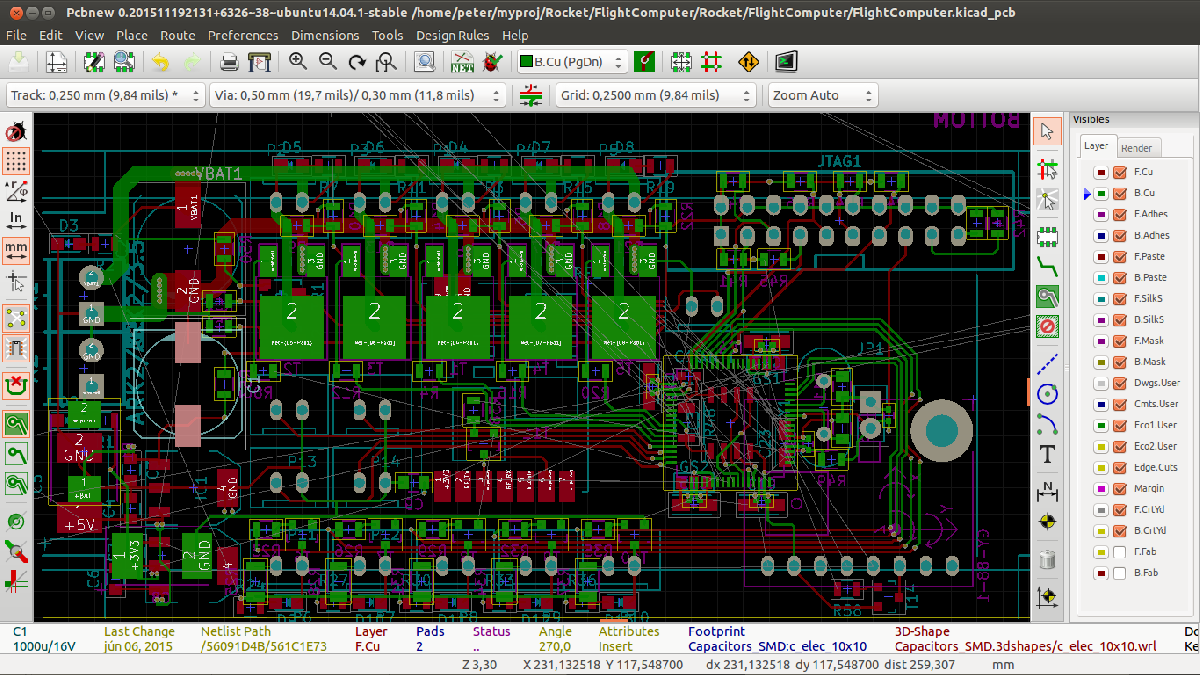Select the Add Keepout Area tool
The height and width of the screenshot is (675, 1200).
pos(1047,327)
